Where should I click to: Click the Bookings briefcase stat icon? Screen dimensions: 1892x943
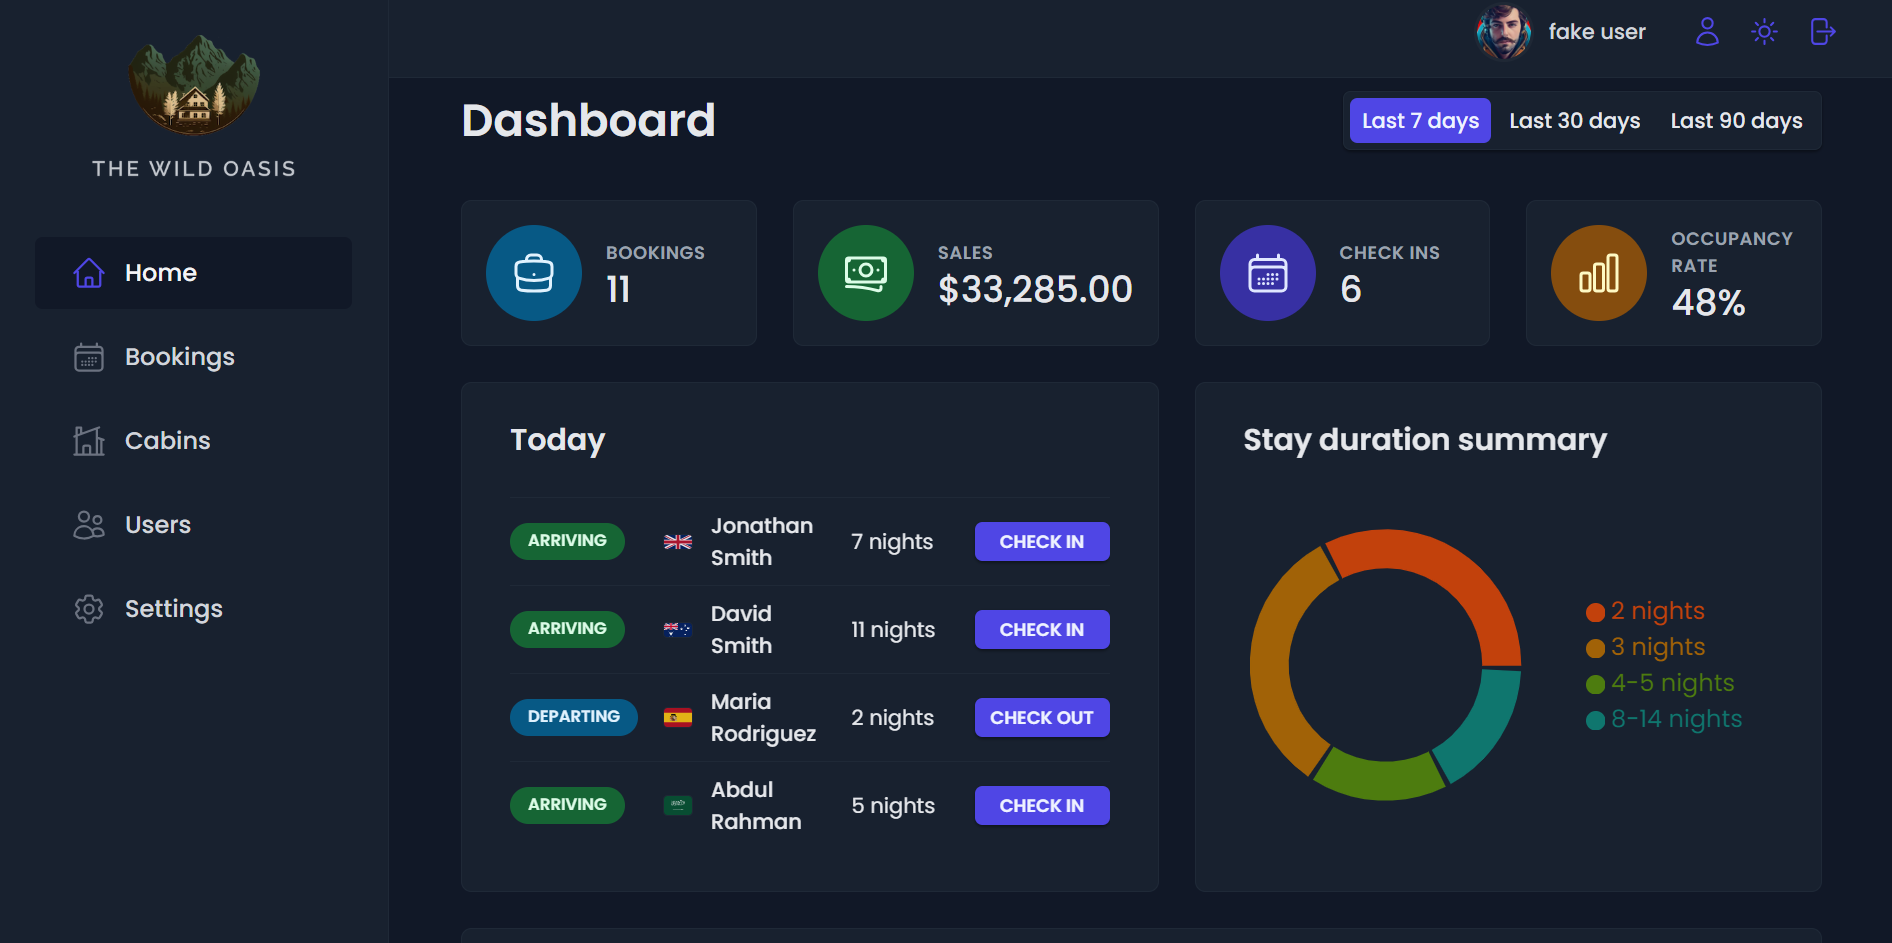[534, 273]
